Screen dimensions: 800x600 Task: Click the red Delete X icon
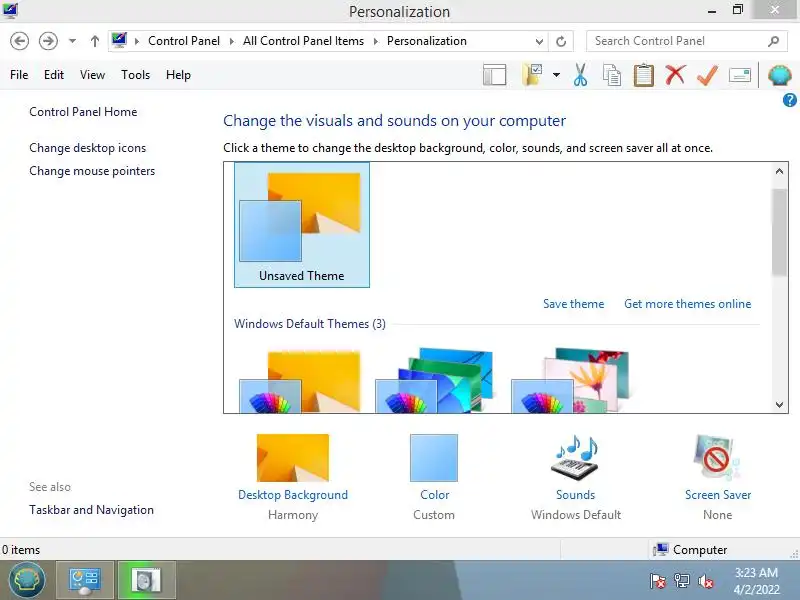coord(675,75)
